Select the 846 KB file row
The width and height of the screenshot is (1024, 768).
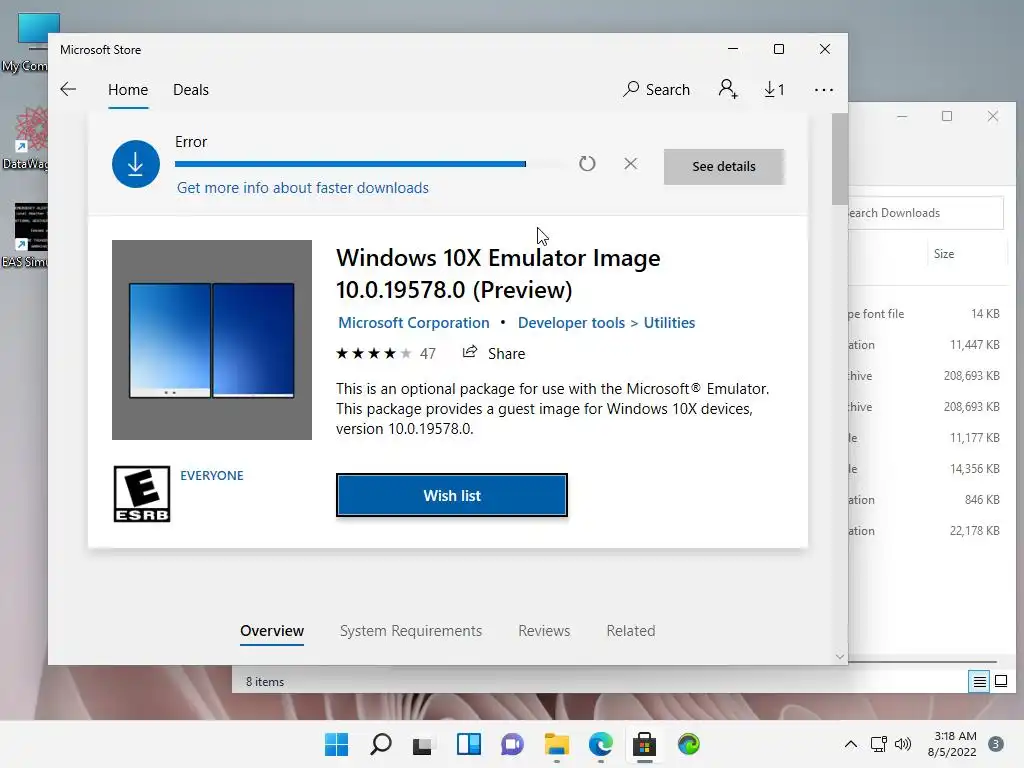click(x=926, y=500)
